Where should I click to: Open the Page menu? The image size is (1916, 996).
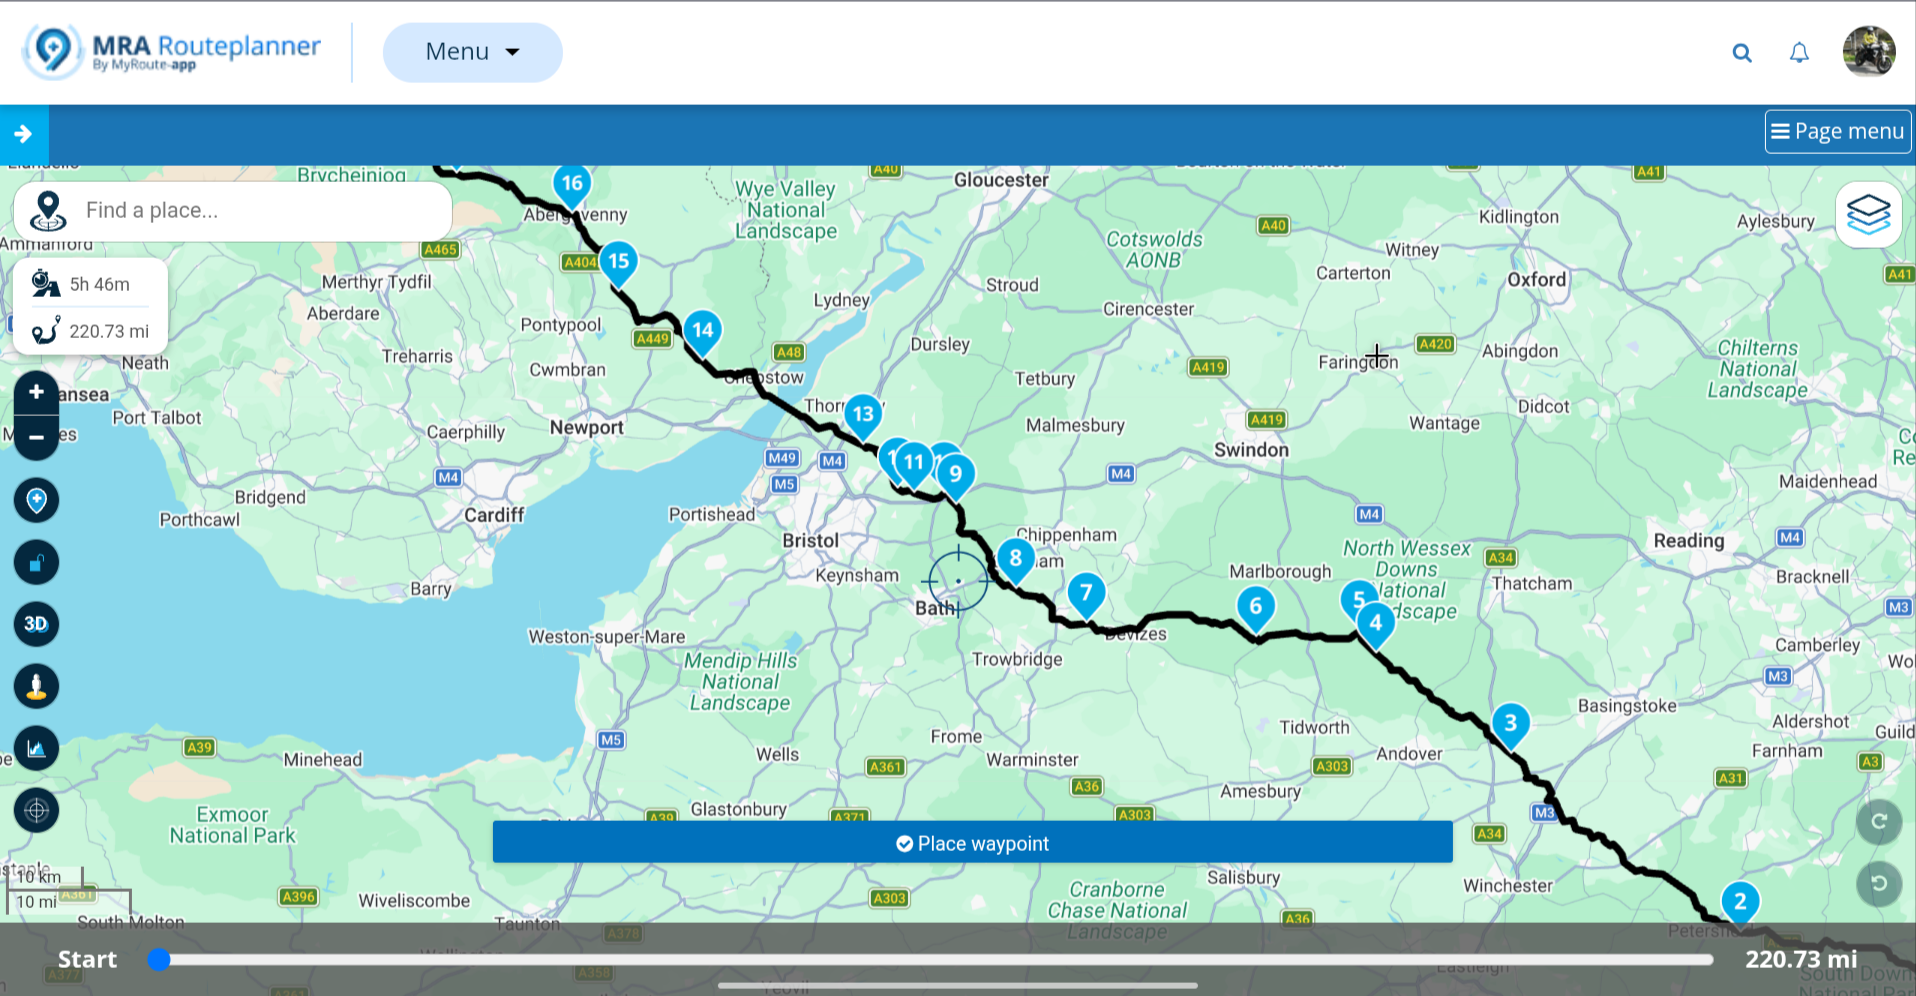click(1838, 131)
